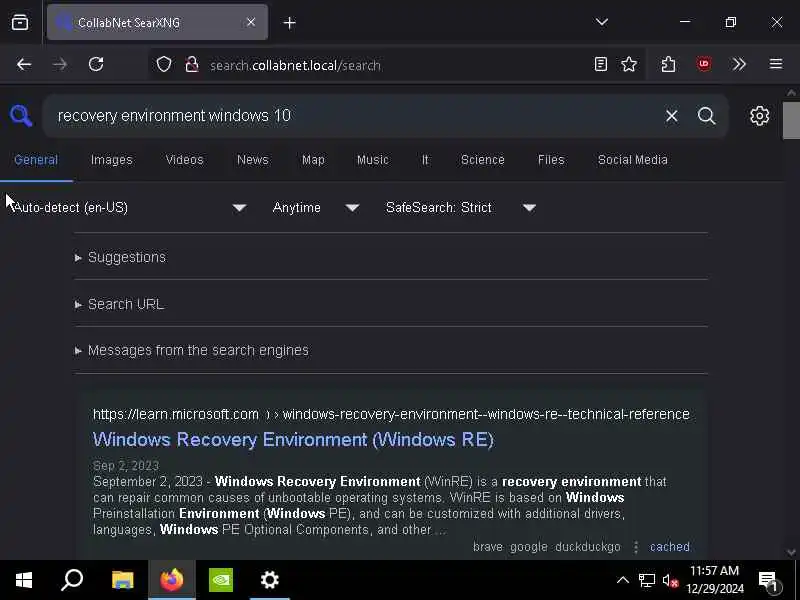Viewport: 800px width, 600px height.
Task: Switch to the Music tab
Action: 373,160
